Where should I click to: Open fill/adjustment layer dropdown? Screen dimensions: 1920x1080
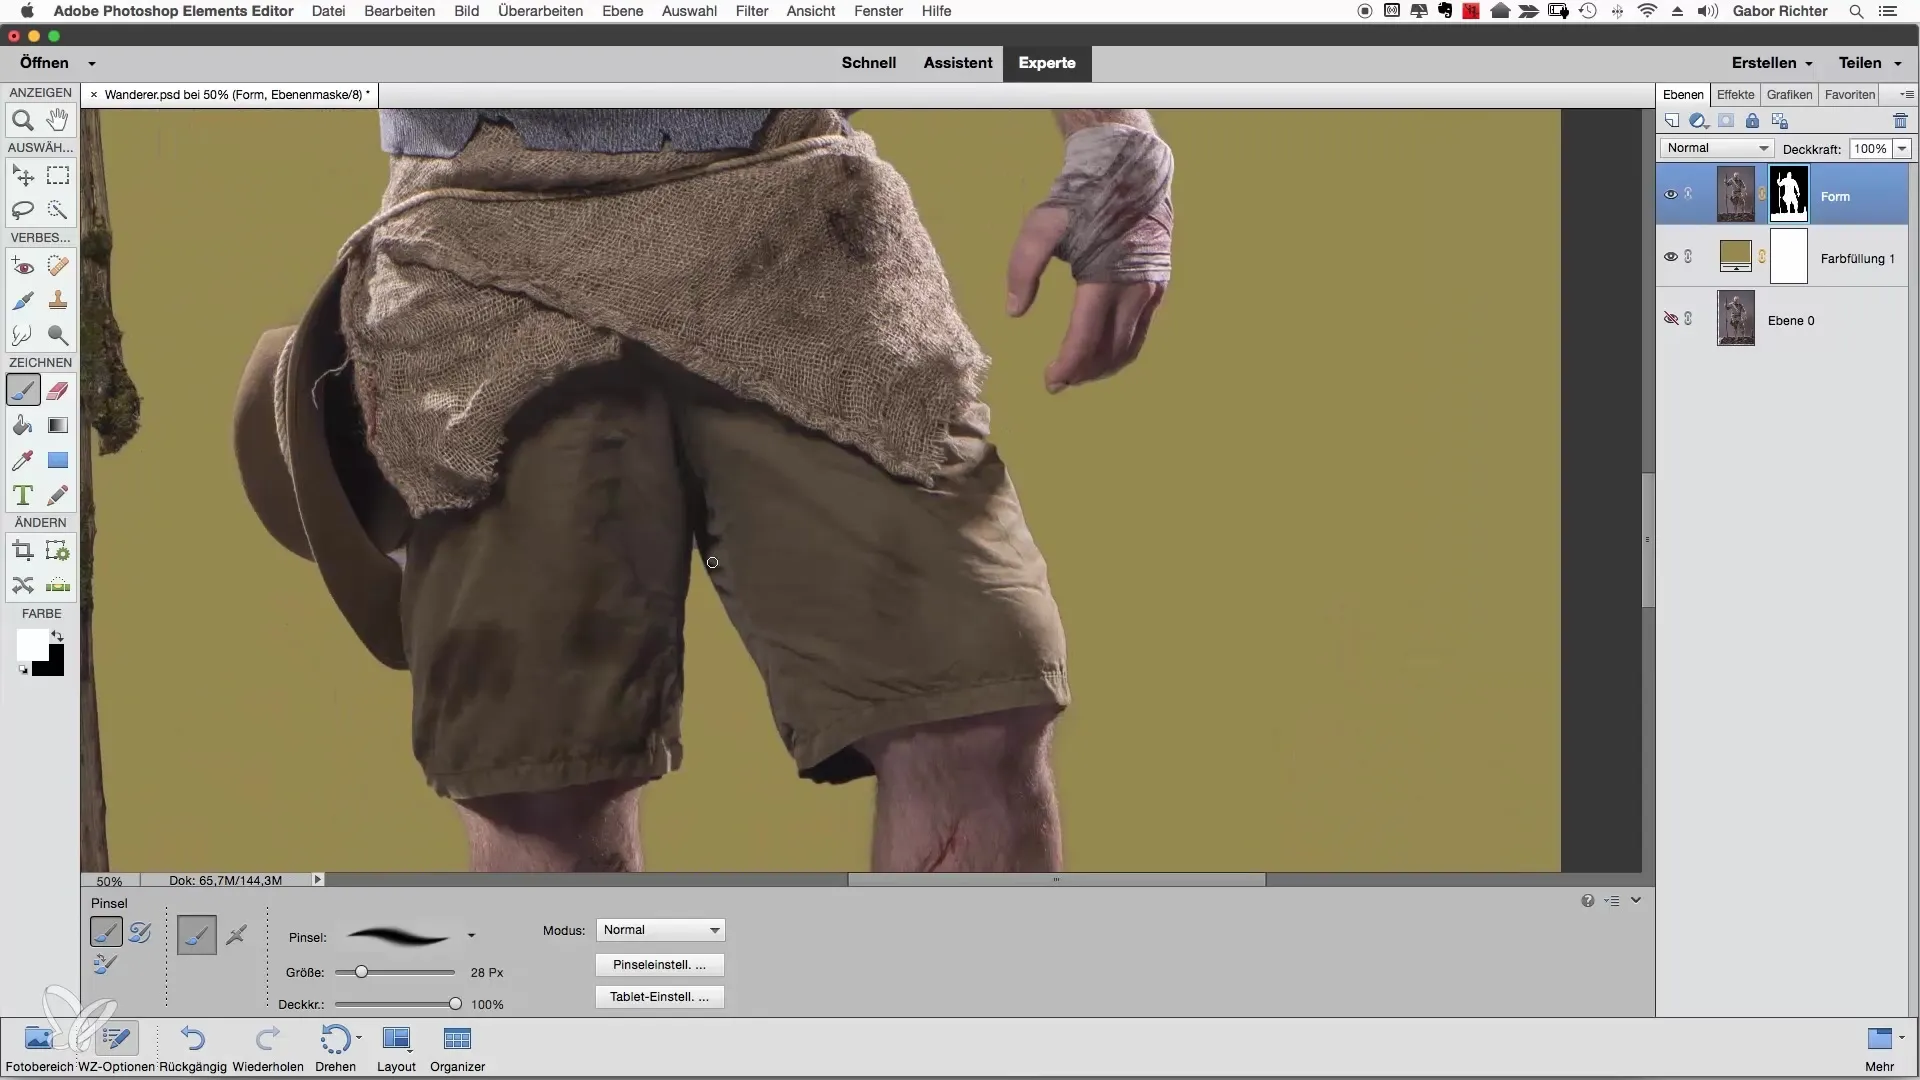(1699, 121)
